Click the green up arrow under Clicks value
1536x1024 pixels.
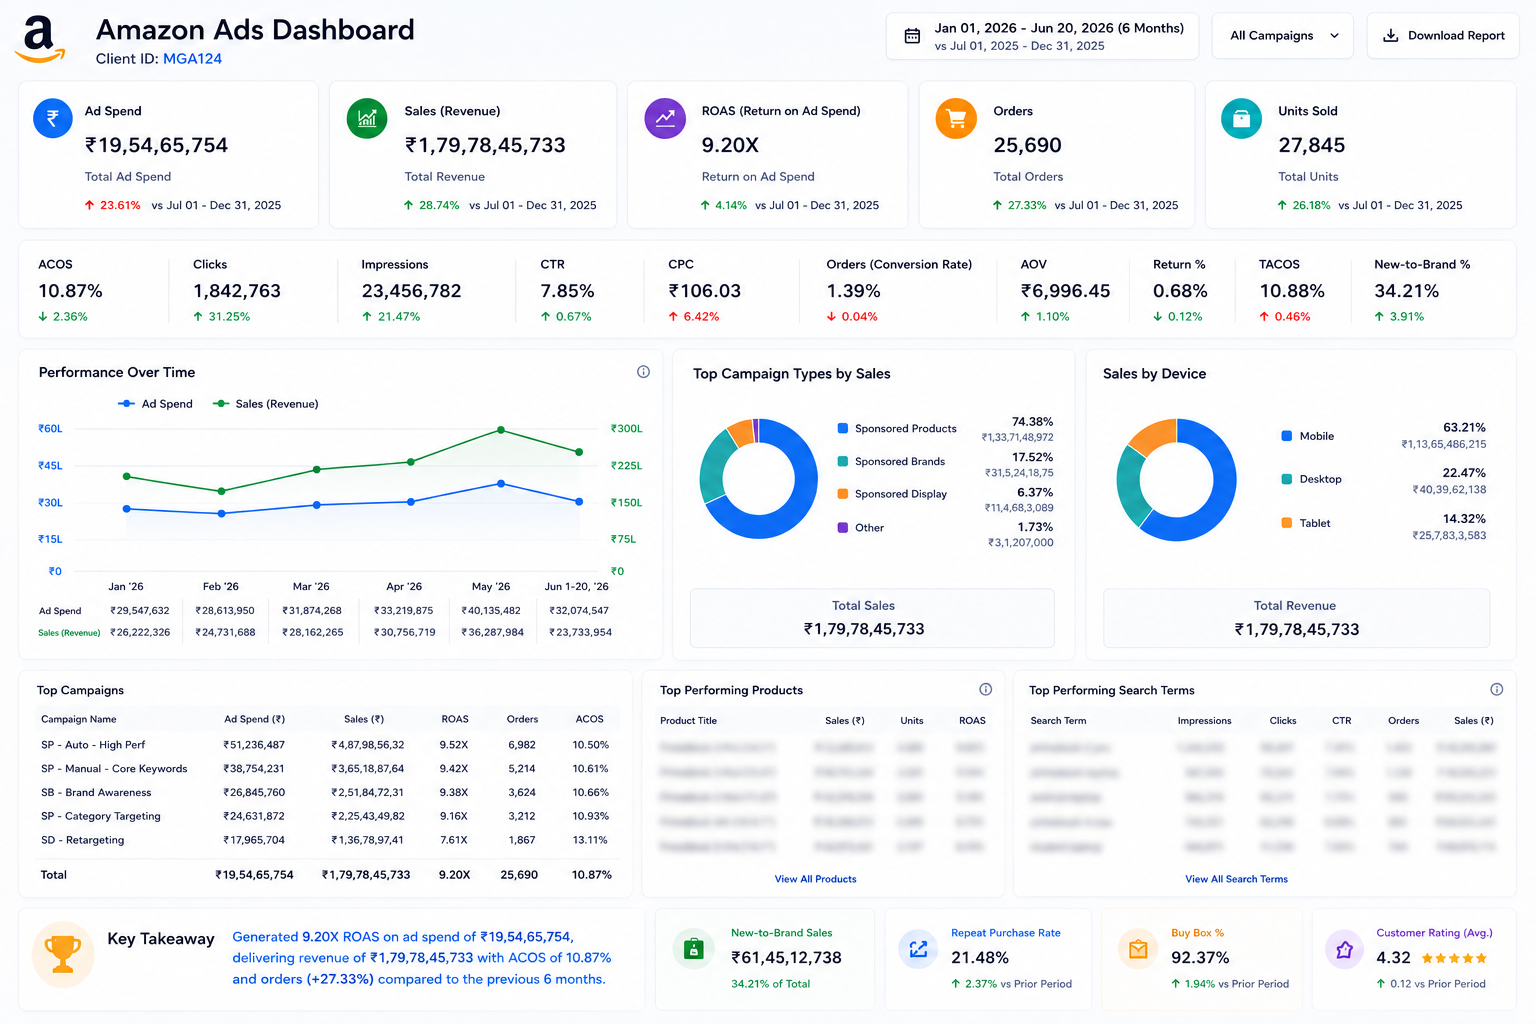click(x=198, y=317)
